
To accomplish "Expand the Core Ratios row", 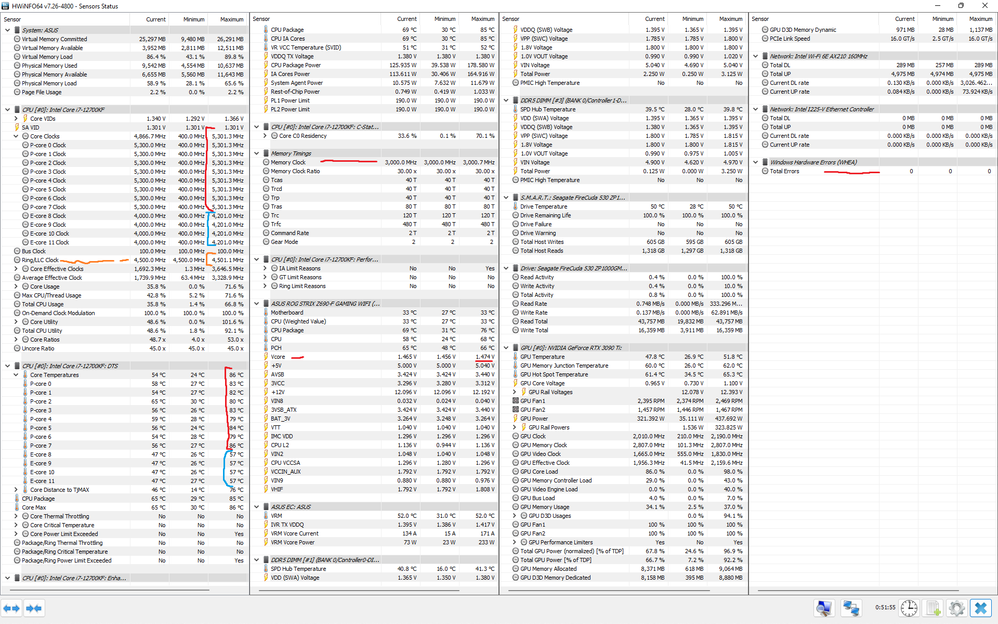I will pyautogui.click(x=17, y=339).
